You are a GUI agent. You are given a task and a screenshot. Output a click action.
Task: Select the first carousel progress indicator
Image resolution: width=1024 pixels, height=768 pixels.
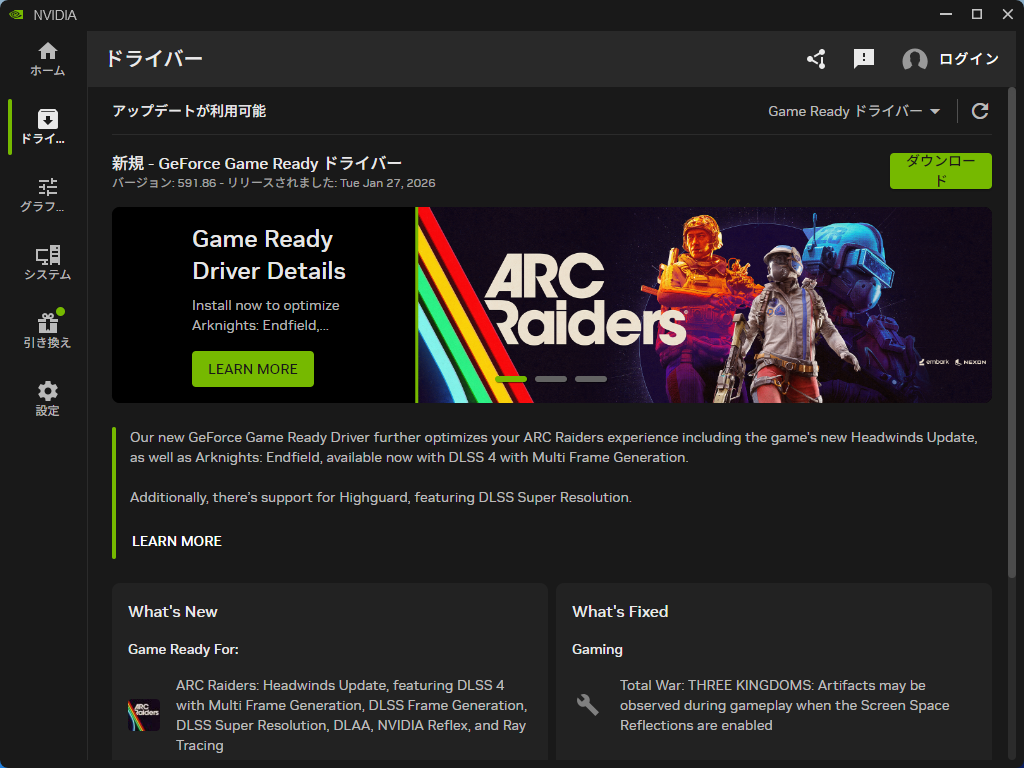510,379
